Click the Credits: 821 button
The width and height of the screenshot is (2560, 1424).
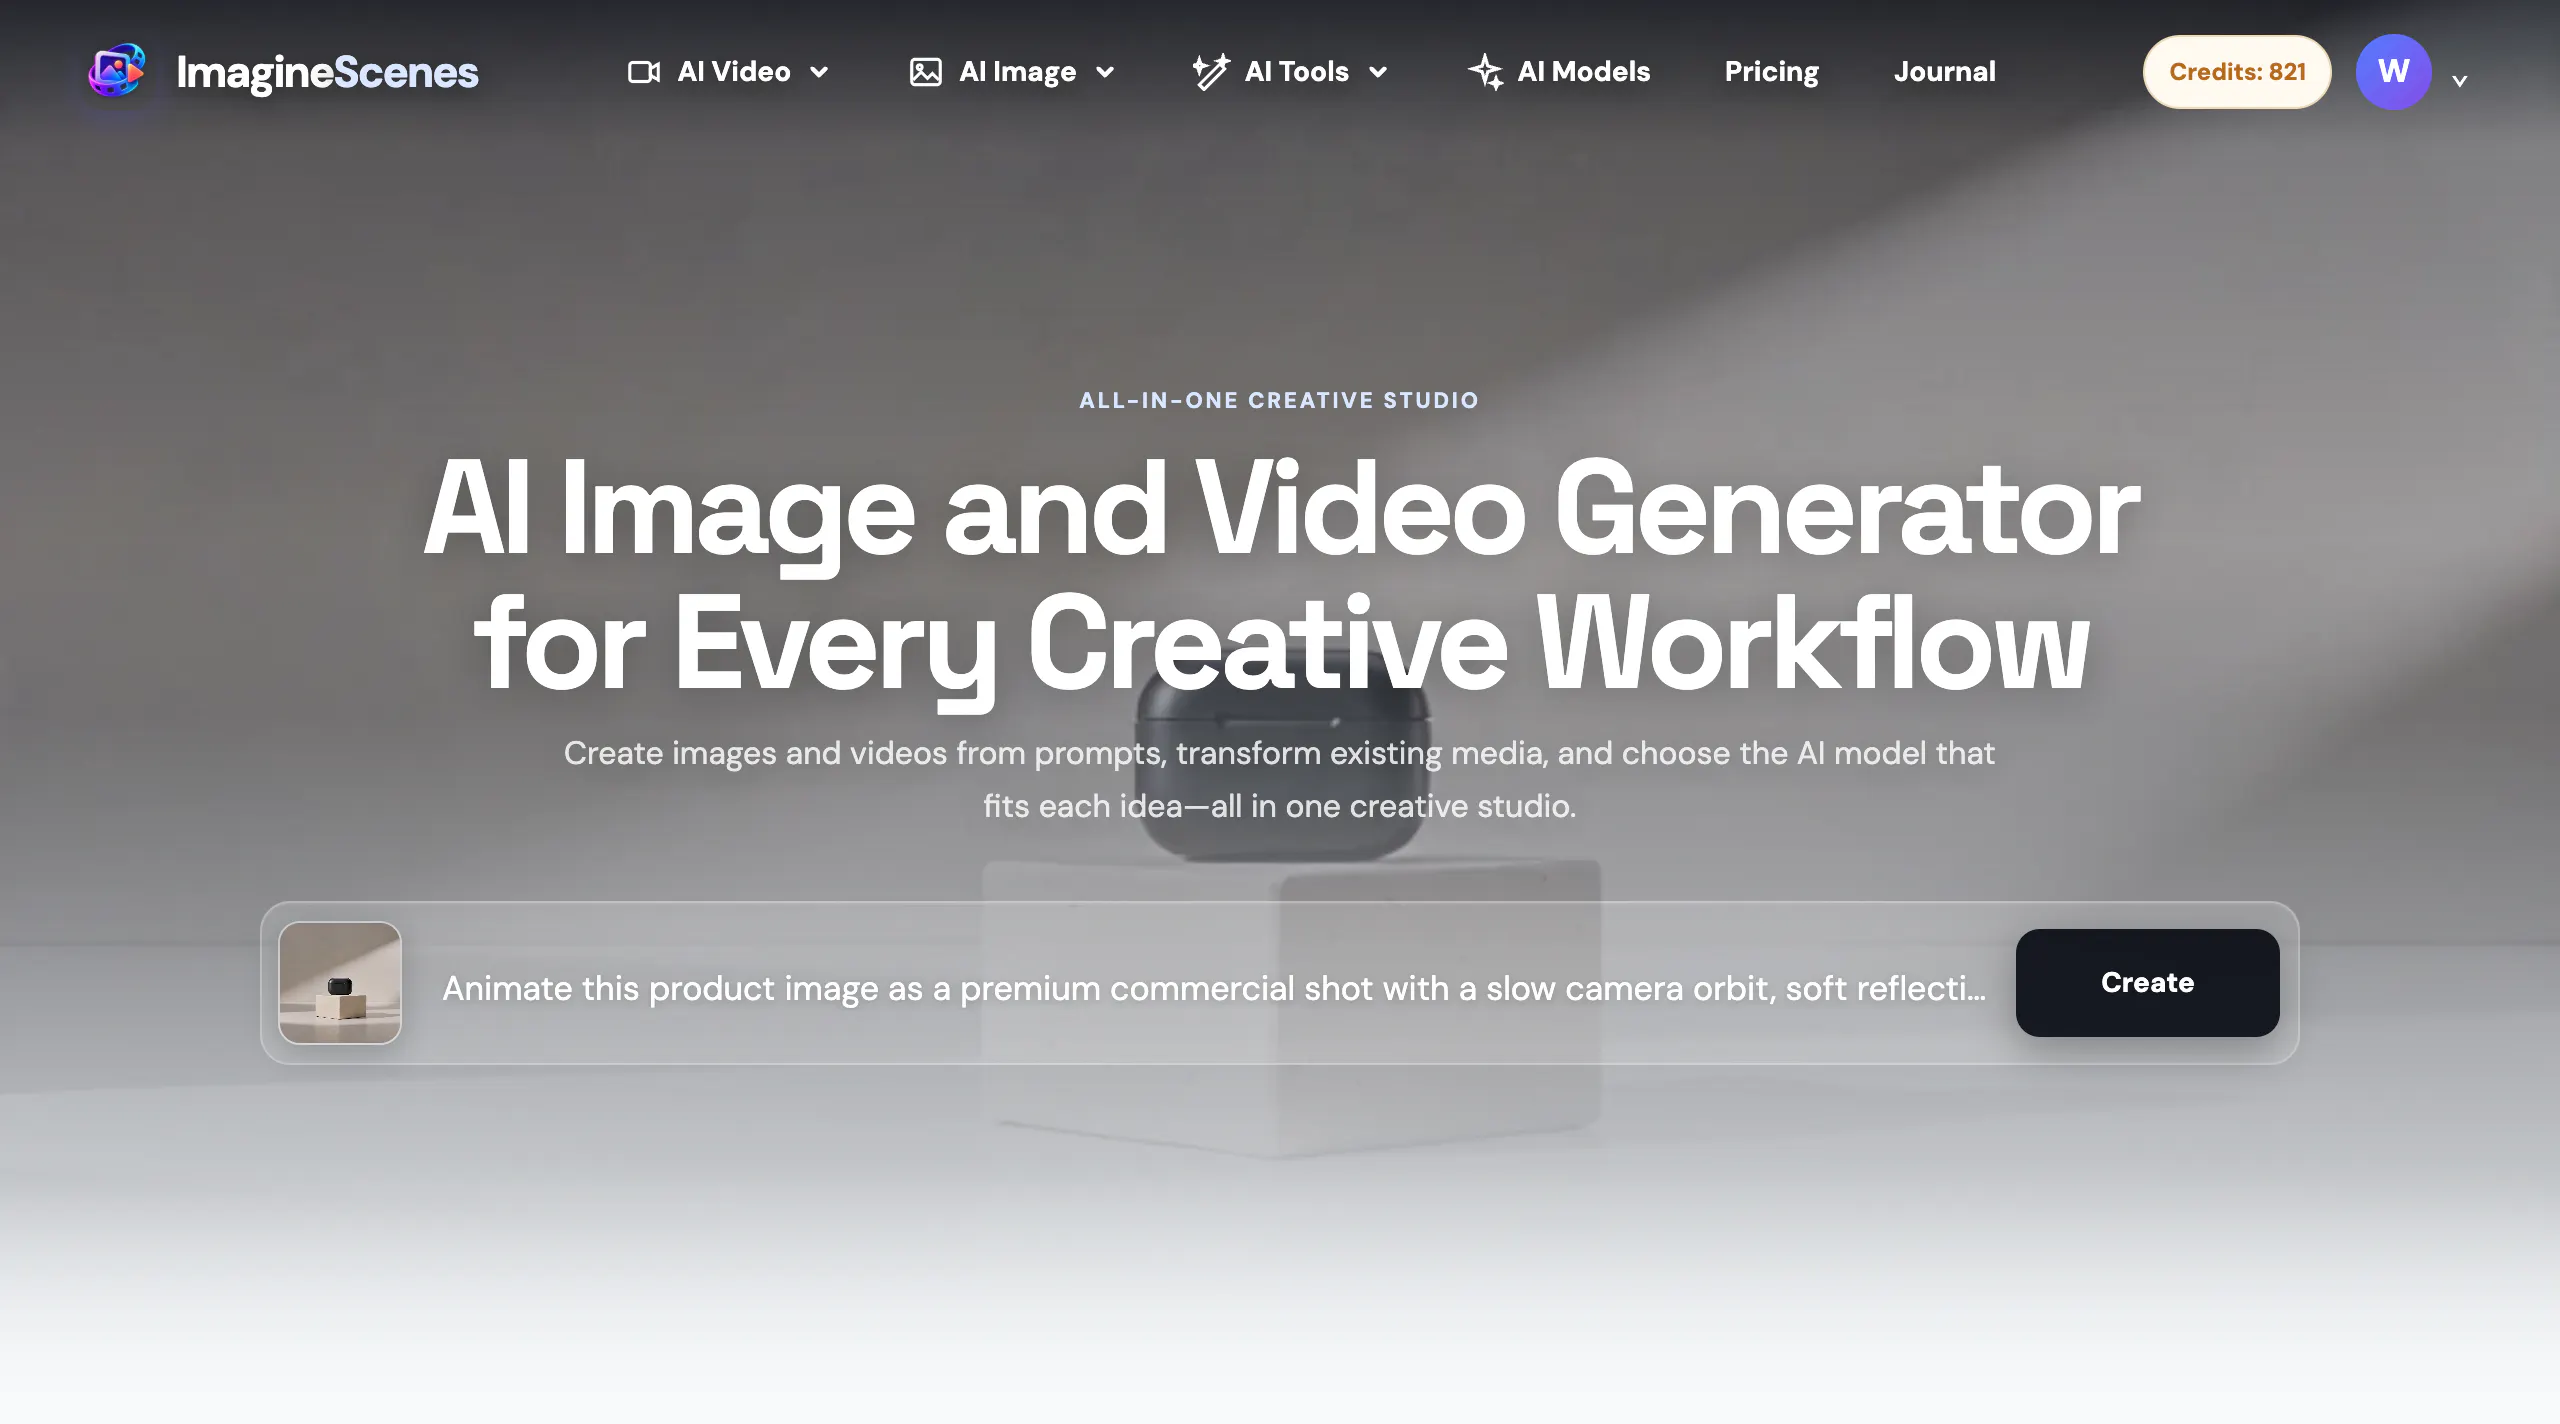[x=2237, y=72]
